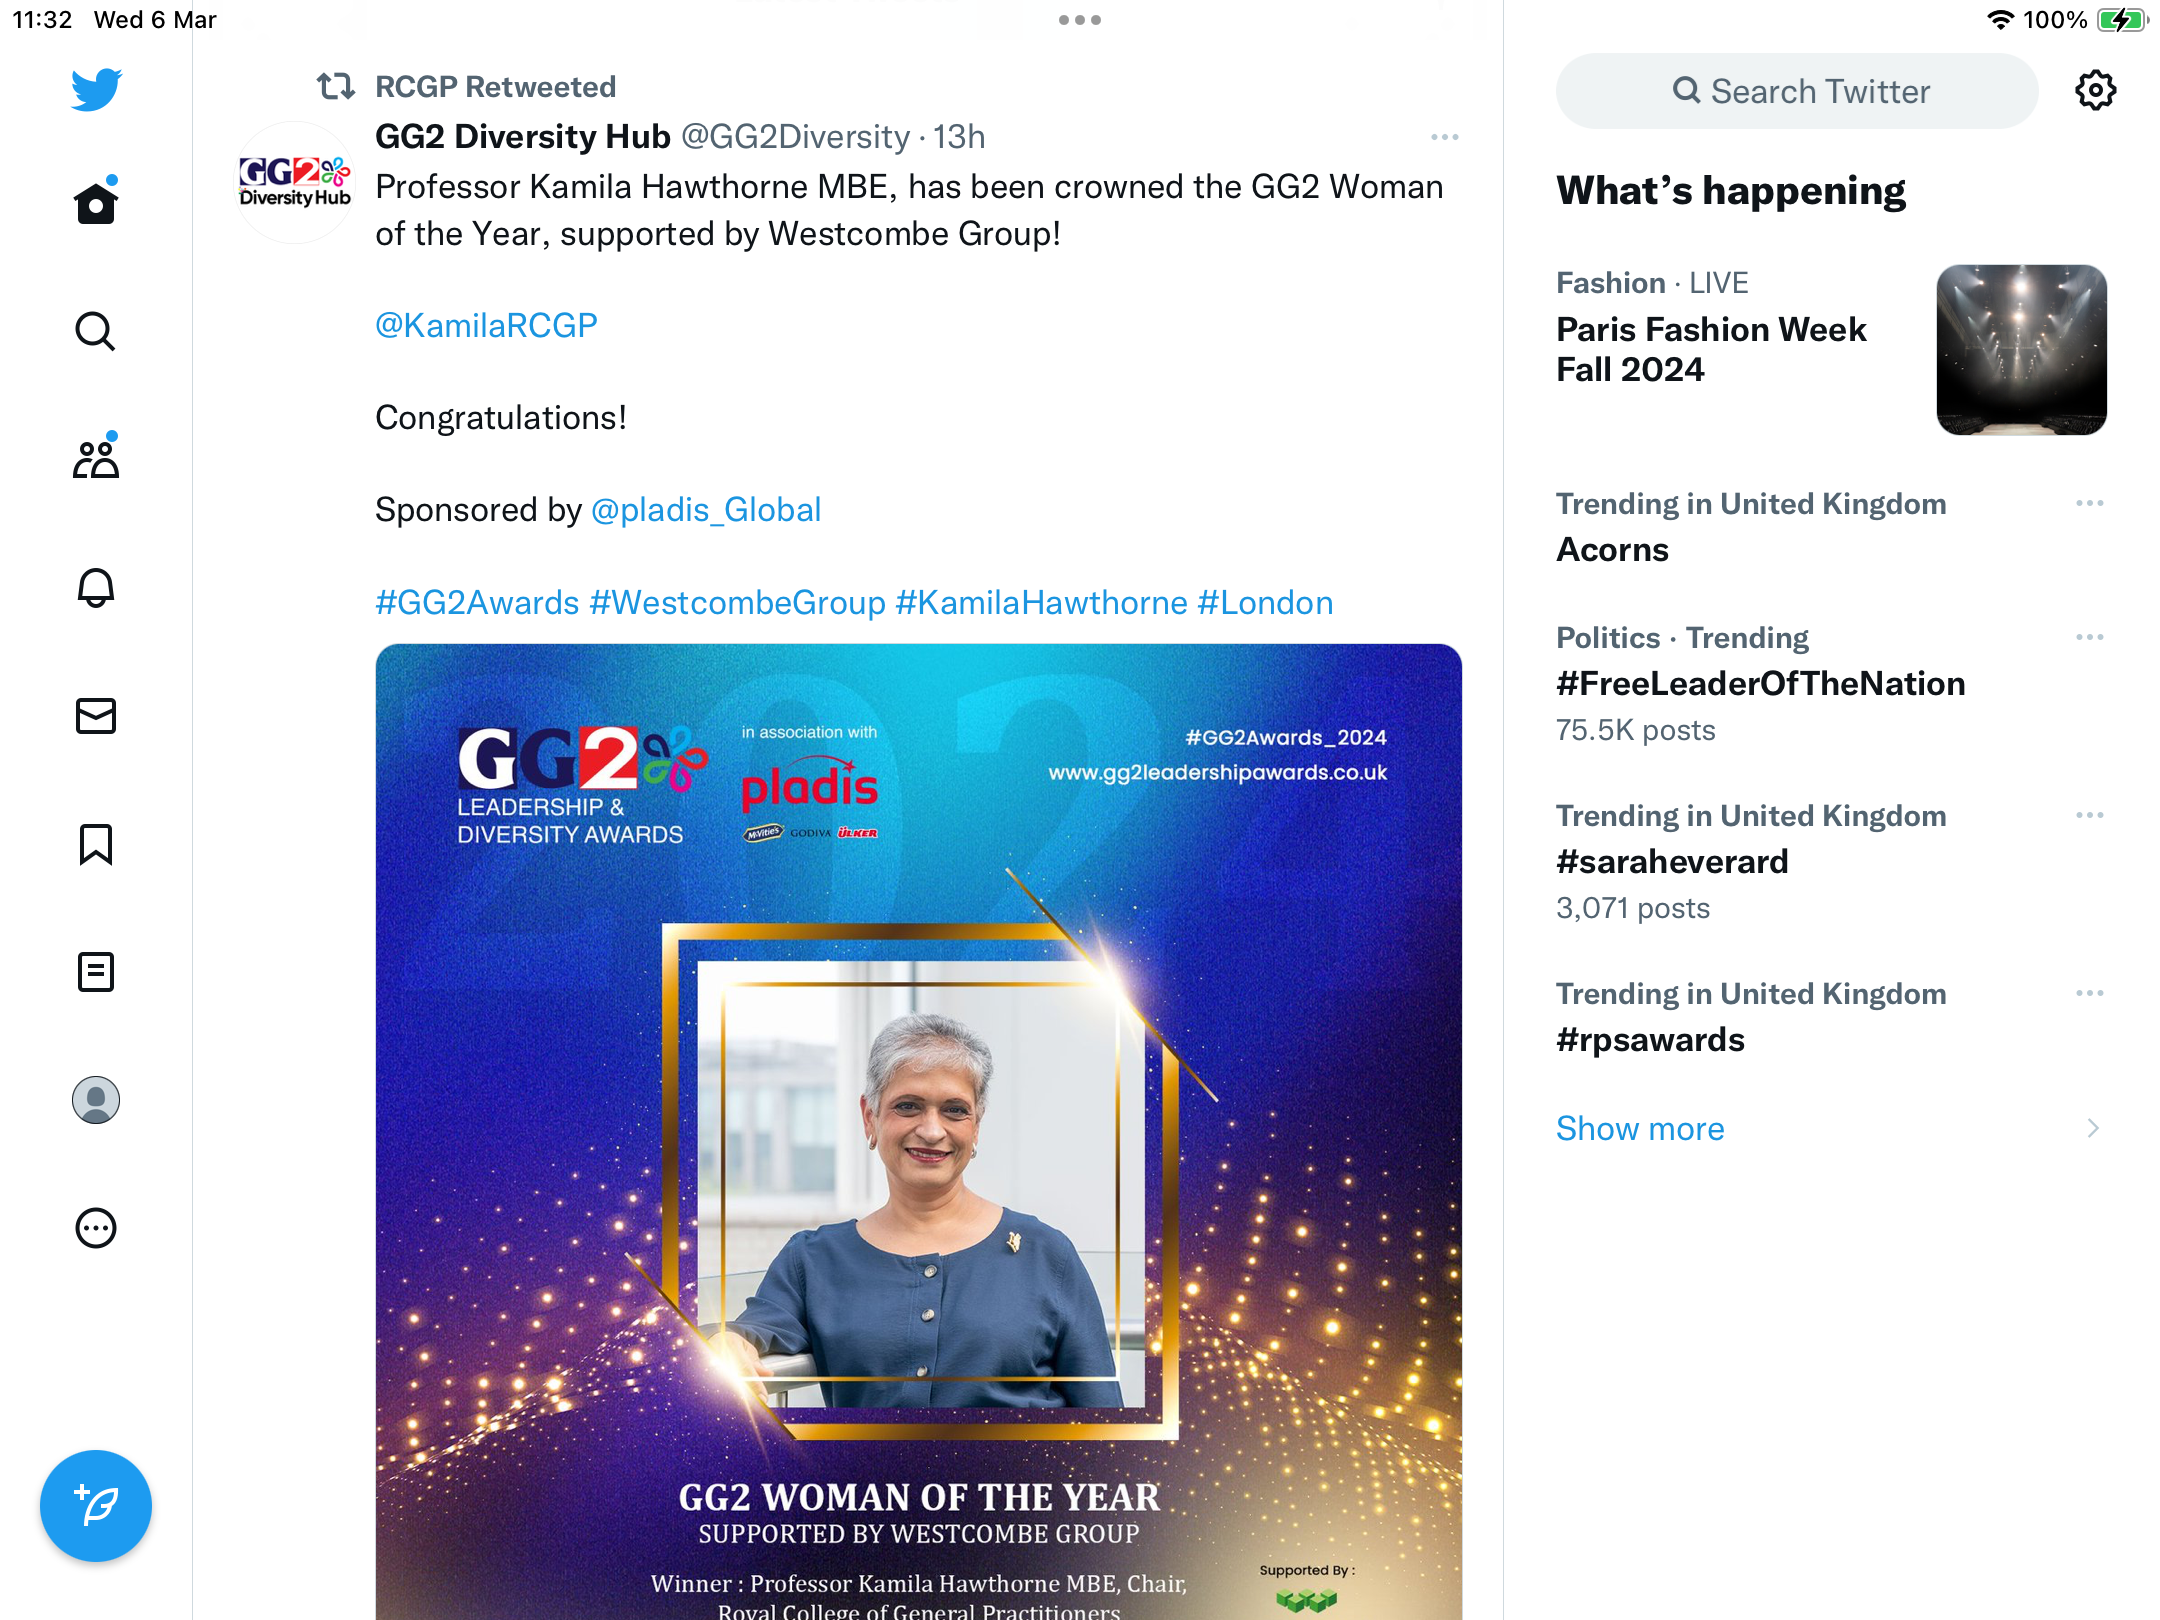Open the @KamilaRCGP mention link
The width and height of the screenshot is (2160, 1620).
(x=486, y=326)
